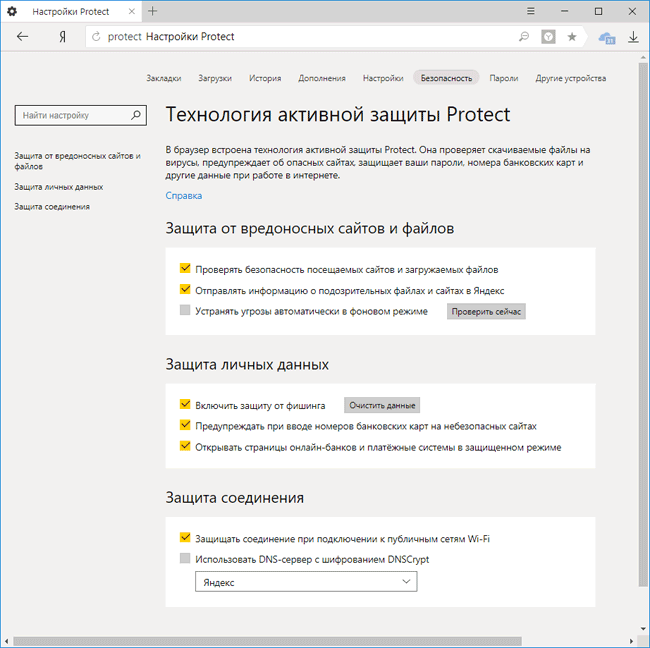Click the Очистить данные button

pyautogui.click(x=382, y=405)
